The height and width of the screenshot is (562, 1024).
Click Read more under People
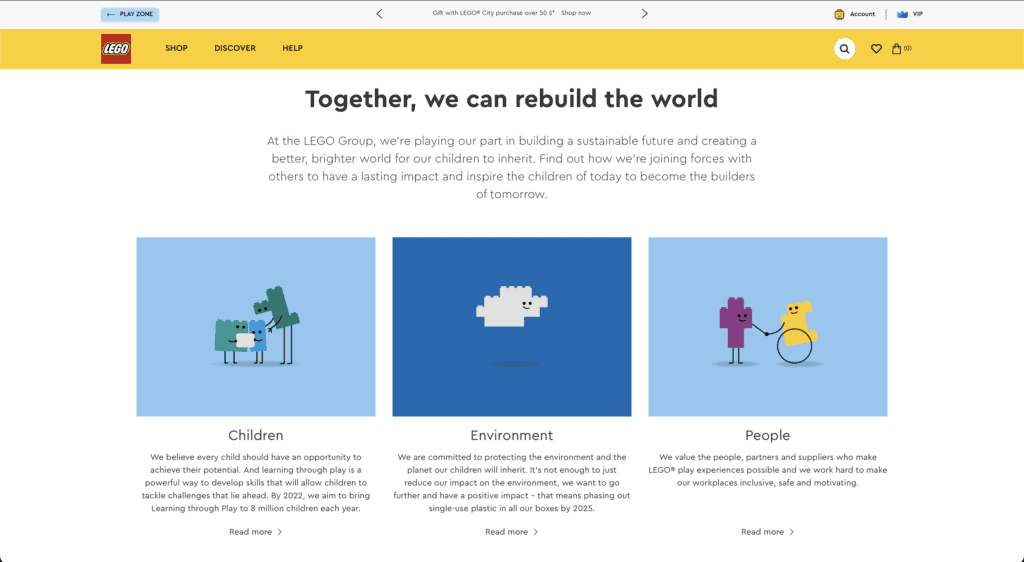[767, 532]
